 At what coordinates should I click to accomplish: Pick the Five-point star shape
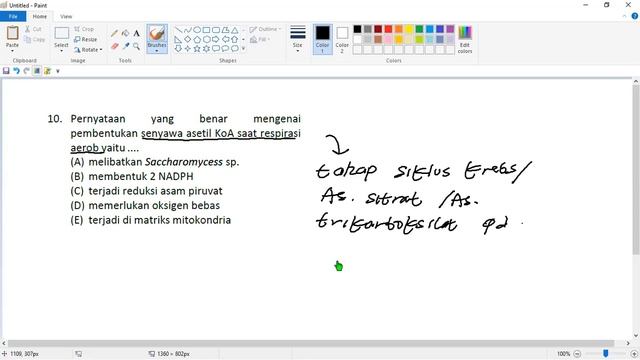coord(197,49)
